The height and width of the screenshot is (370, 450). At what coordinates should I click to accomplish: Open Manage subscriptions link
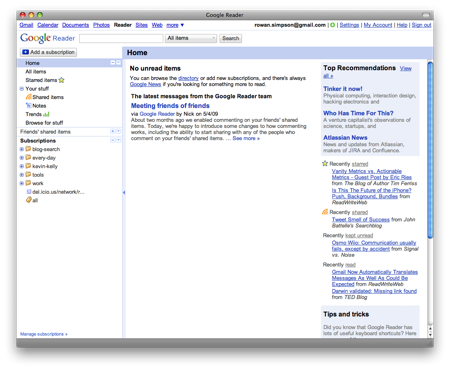pos(44,334)
